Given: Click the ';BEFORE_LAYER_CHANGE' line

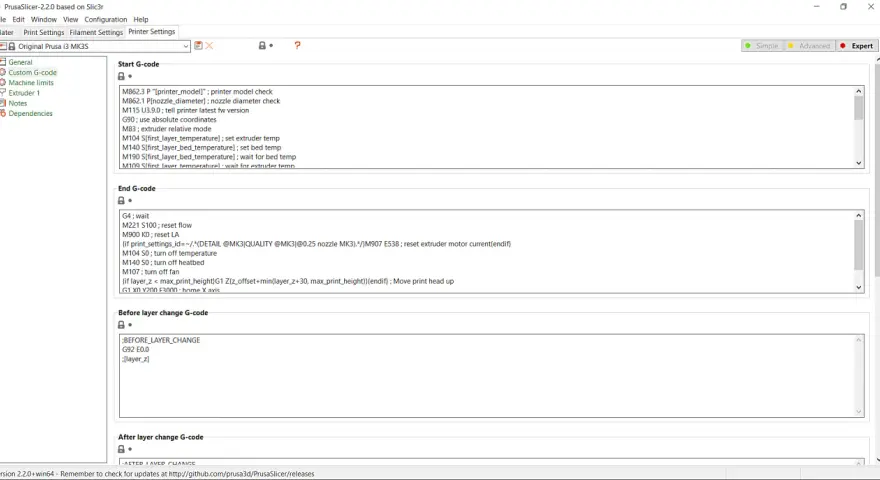Looking at the screenshot, I should (161, 340).
